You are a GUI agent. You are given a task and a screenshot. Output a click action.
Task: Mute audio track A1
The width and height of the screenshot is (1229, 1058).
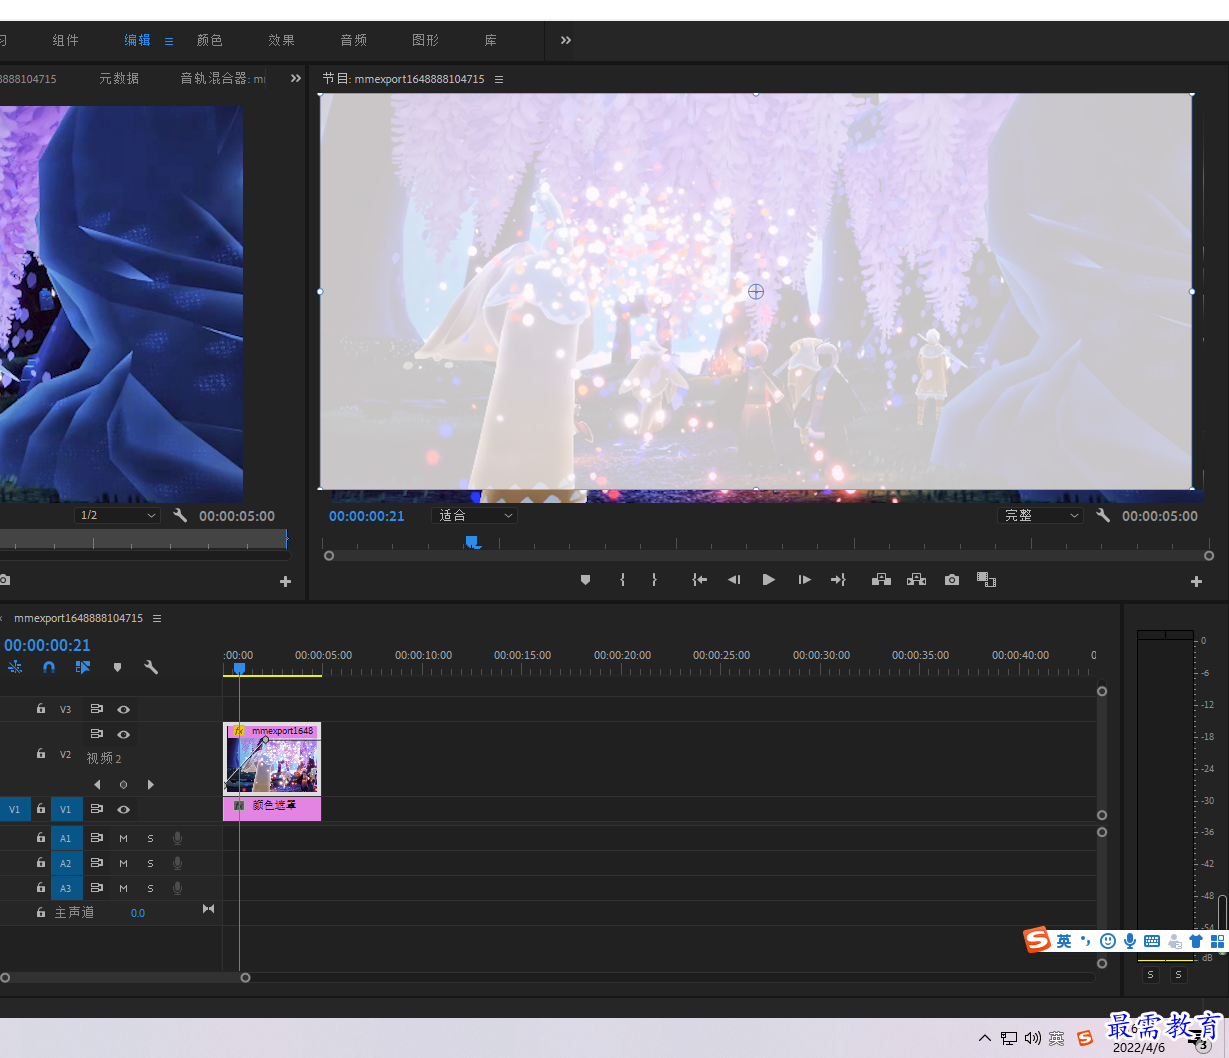(124, 838)
